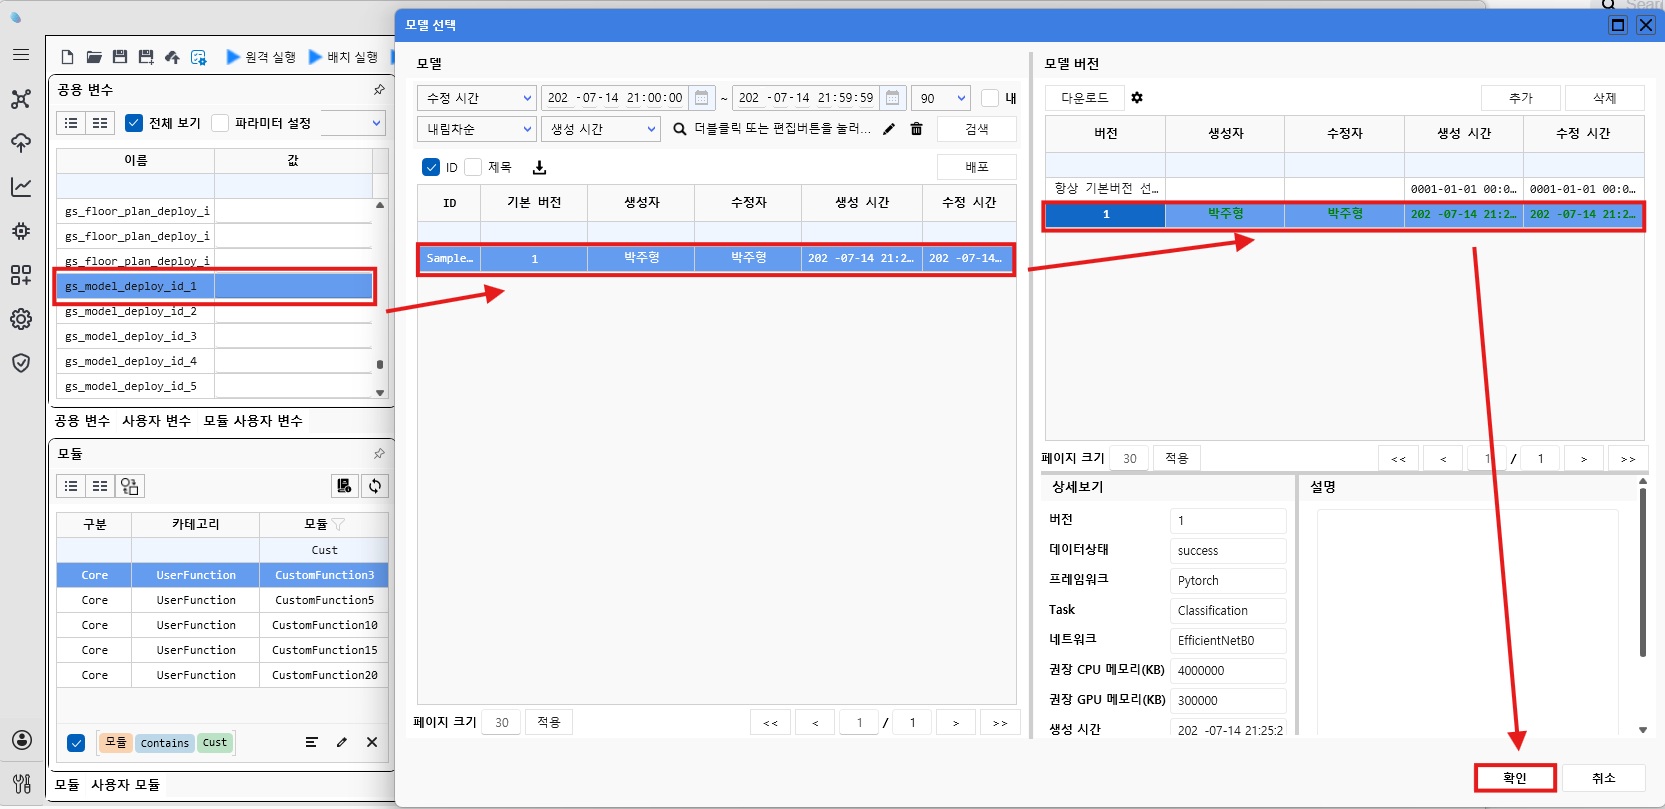Click the pencil edit icon beside search text
The image size is (1665, 809).
click(888, 129)
